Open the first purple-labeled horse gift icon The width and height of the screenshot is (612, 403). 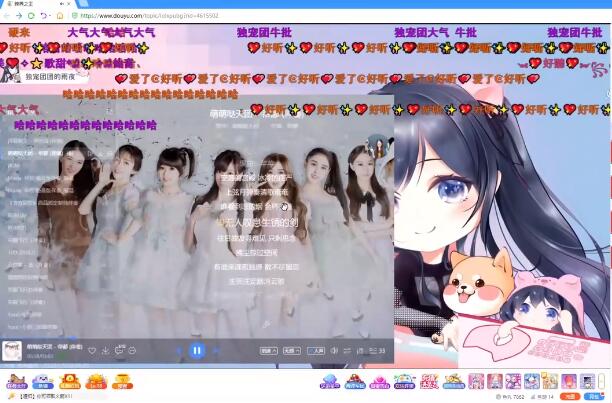coord(16,381)
